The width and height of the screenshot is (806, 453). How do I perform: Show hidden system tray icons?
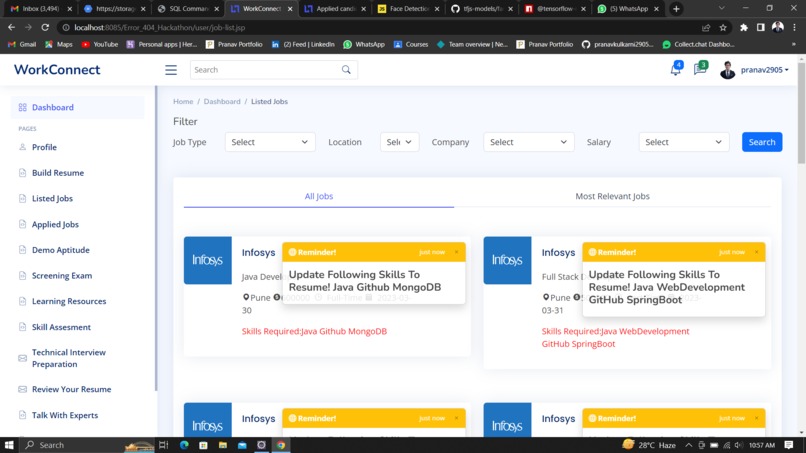coord(688,445)
